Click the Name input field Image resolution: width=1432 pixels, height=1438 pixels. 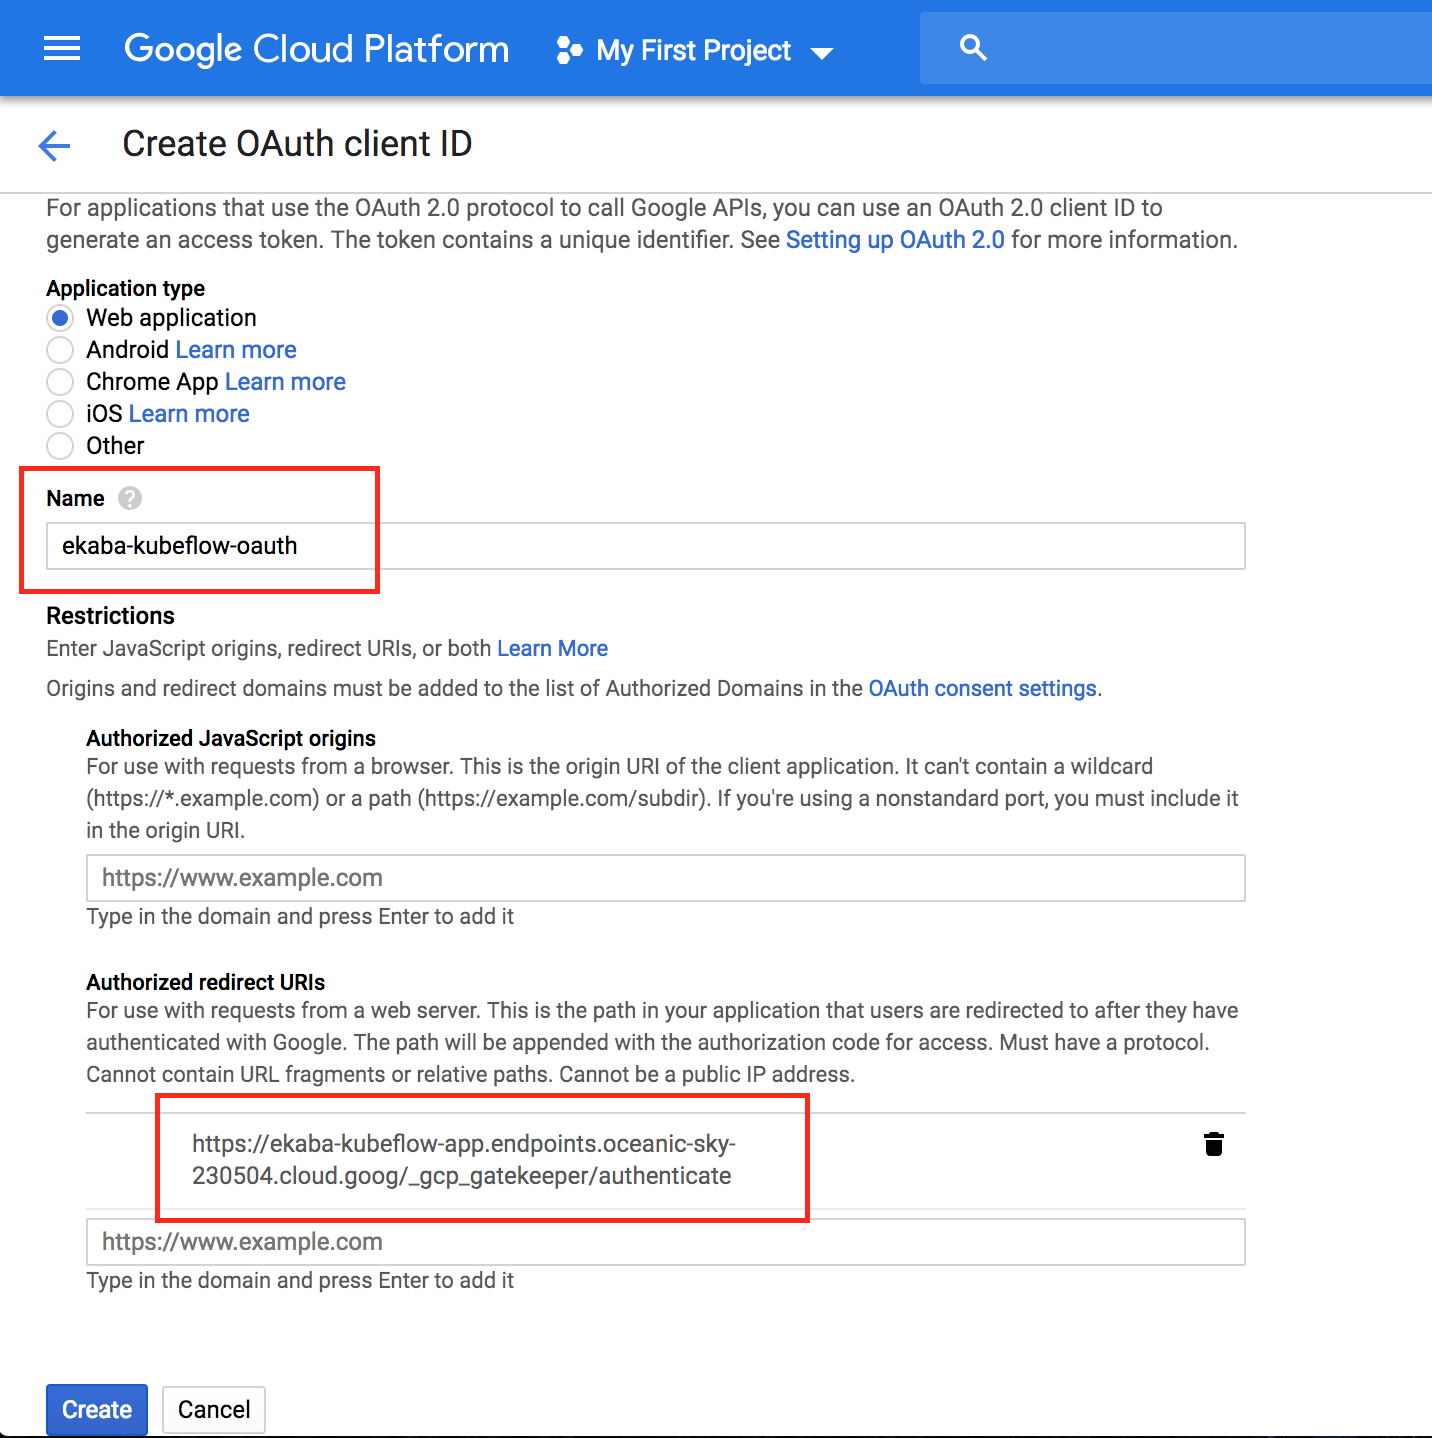point(646,546)
